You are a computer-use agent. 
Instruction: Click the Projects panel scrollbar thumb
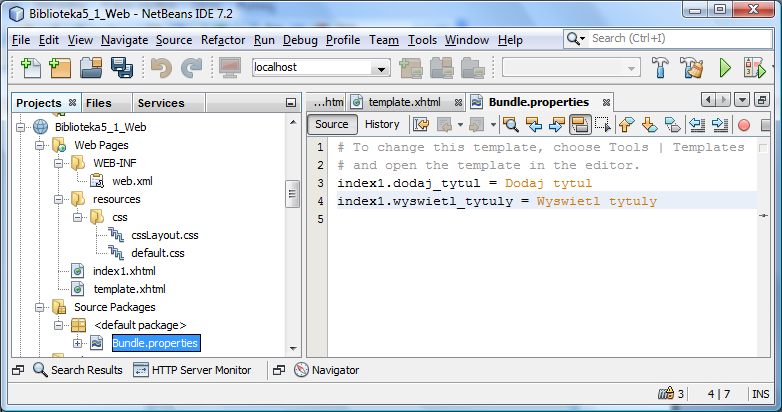[292, 194]
